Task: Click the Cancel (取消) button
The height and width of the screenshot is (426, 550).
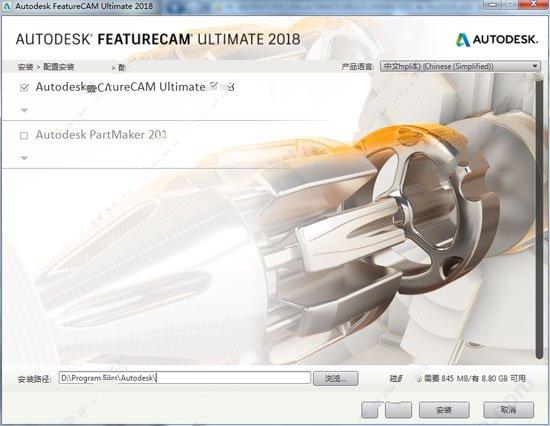Action: pos(508,410)
